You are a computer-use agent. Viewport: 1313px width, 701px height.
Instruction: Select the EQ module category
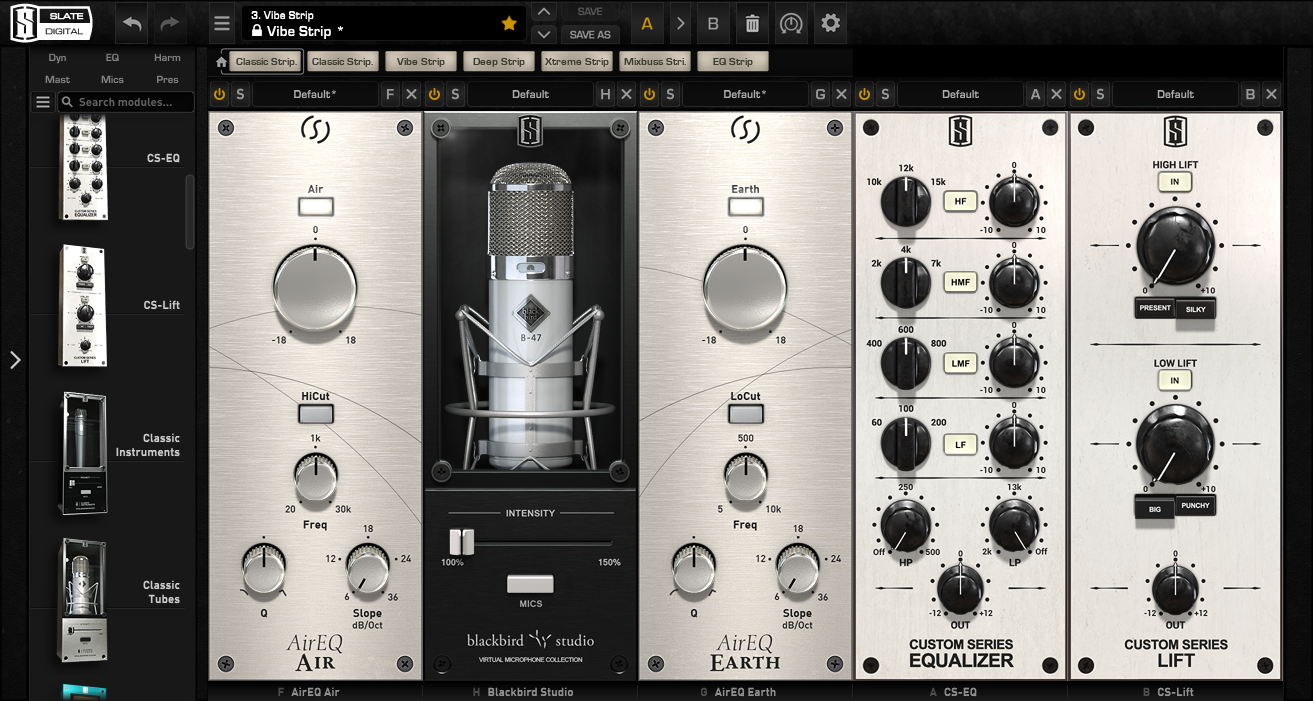(x=112, y=58)
